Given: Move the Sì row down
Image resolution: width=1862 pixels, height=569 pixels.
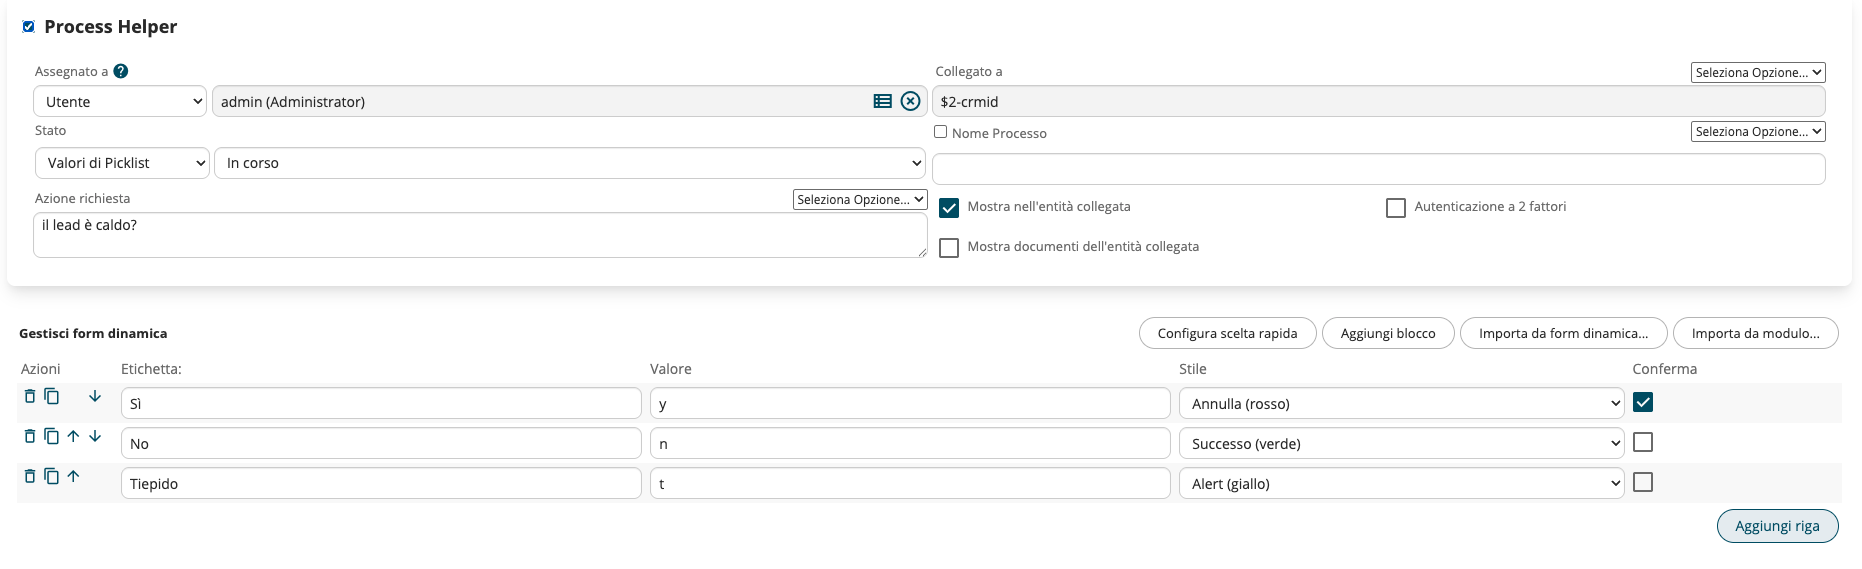Looking at the screenshot, I should [95, 396].
